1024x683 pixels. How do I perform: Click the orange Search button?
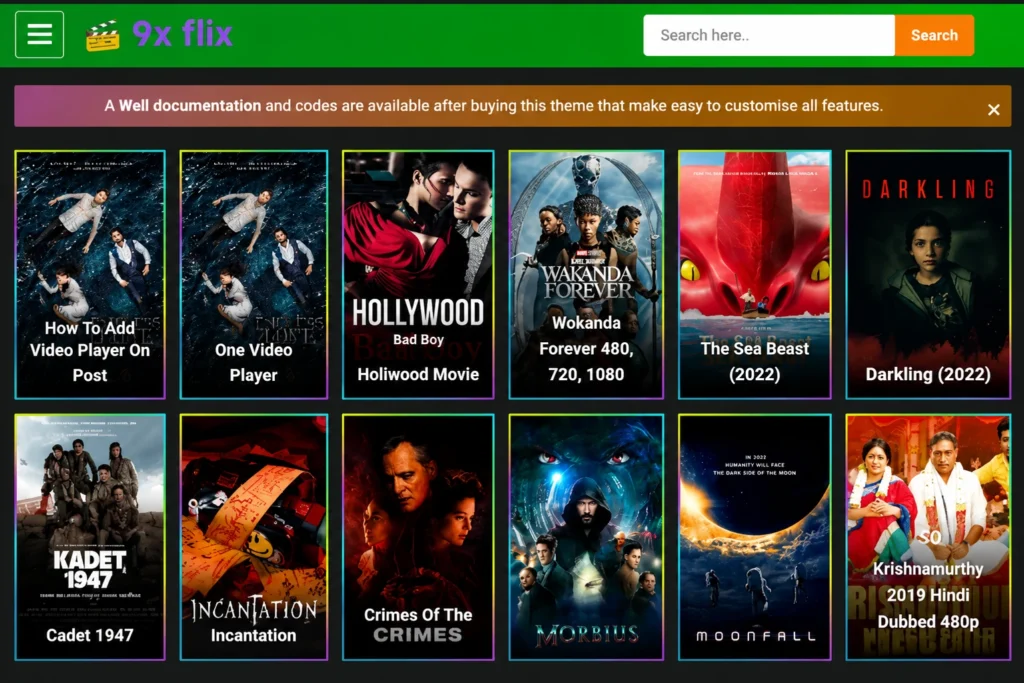[934, 35]
